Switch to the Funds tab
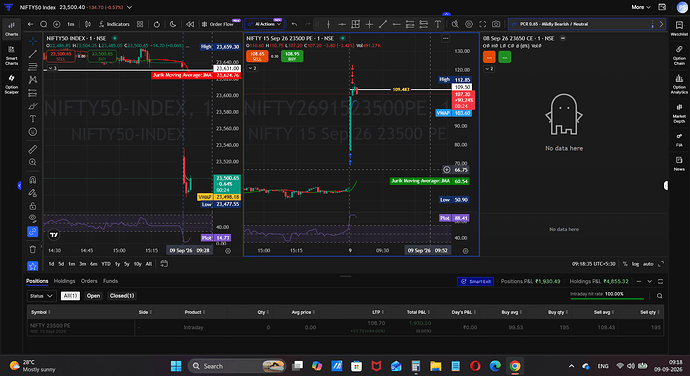690x376 pixels. (110, 281)
